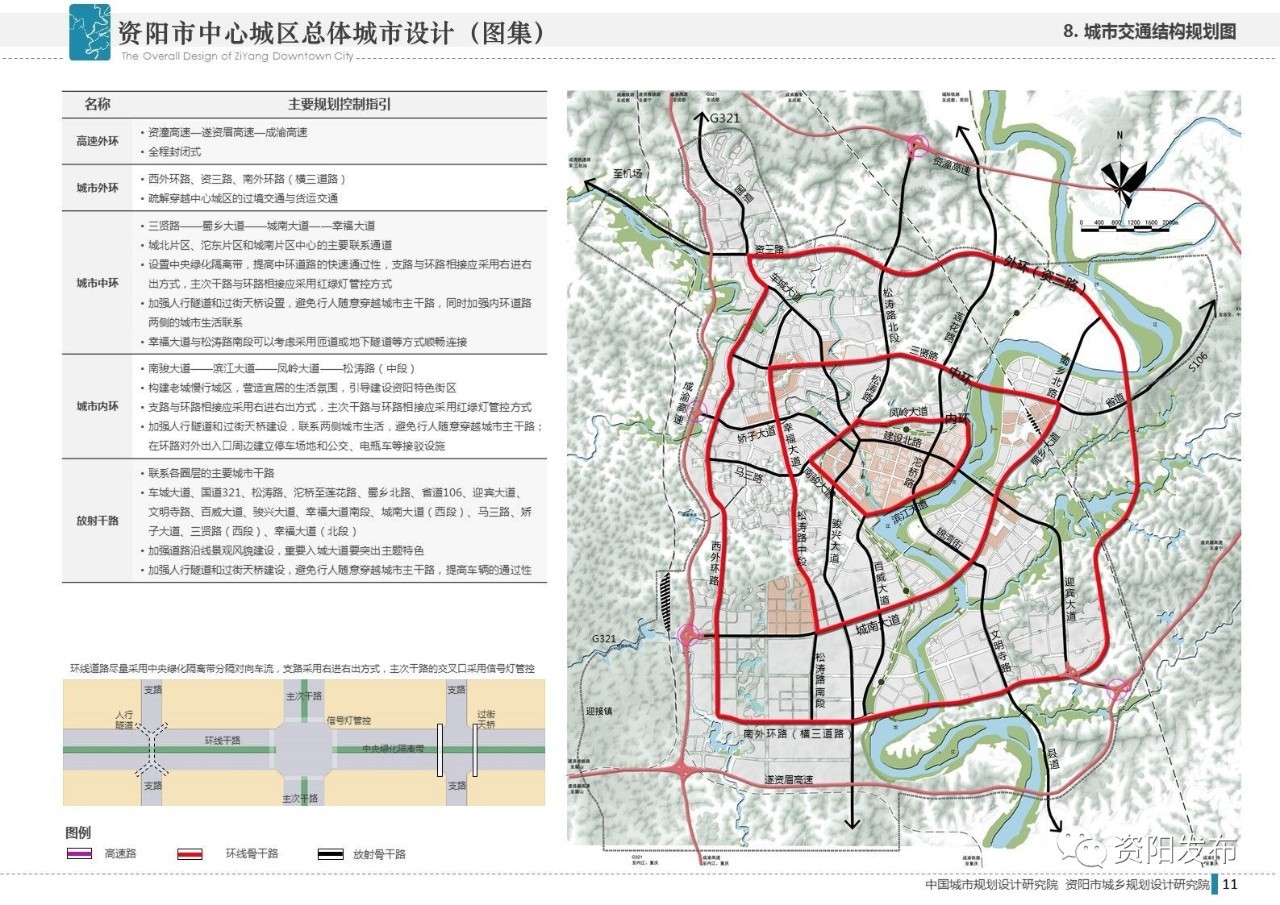Click the 资阳市城乡规划设计研究院 footer text
This screenshot has height=905, width=1280.
1138,885
